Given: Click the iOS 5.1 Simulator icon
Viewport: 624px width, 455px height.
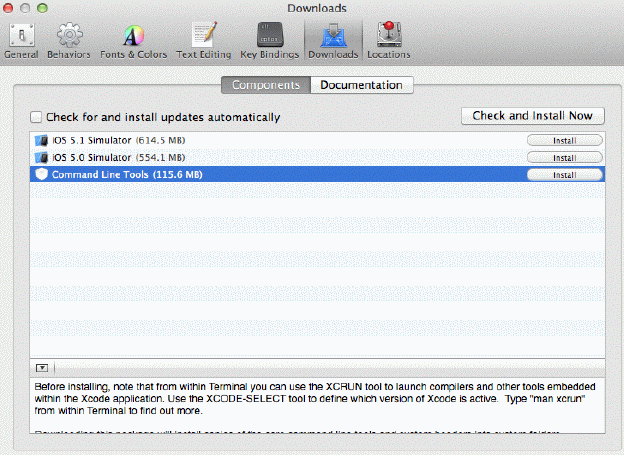Looking at the screenshot, I should (41, 141).
